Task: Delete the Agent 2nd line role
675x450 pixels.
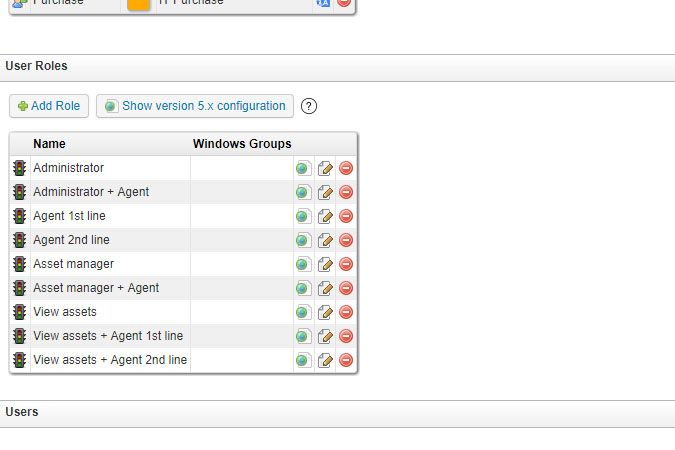Action: [x=346, y=240]
